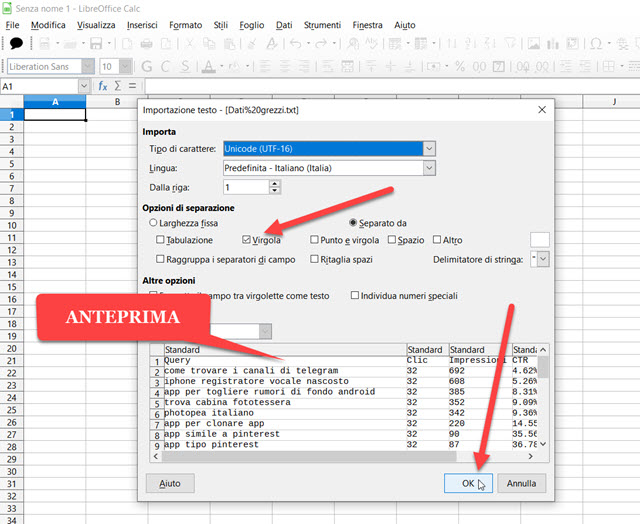Screen dimensions: 640x524
Task: Select the Separato da radio button
Action: pos(353,223)
